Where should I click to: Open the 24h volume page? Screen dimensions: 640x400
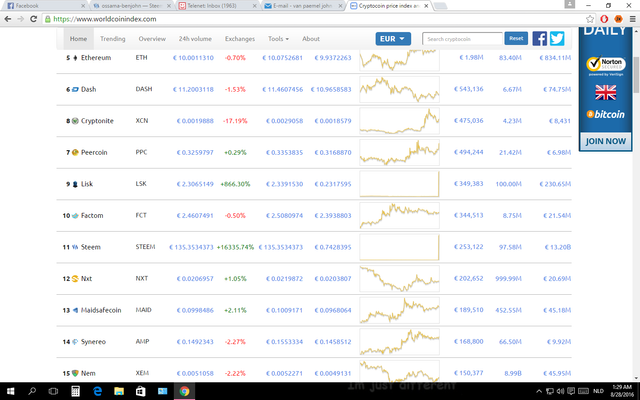click(x=195, y=39)
